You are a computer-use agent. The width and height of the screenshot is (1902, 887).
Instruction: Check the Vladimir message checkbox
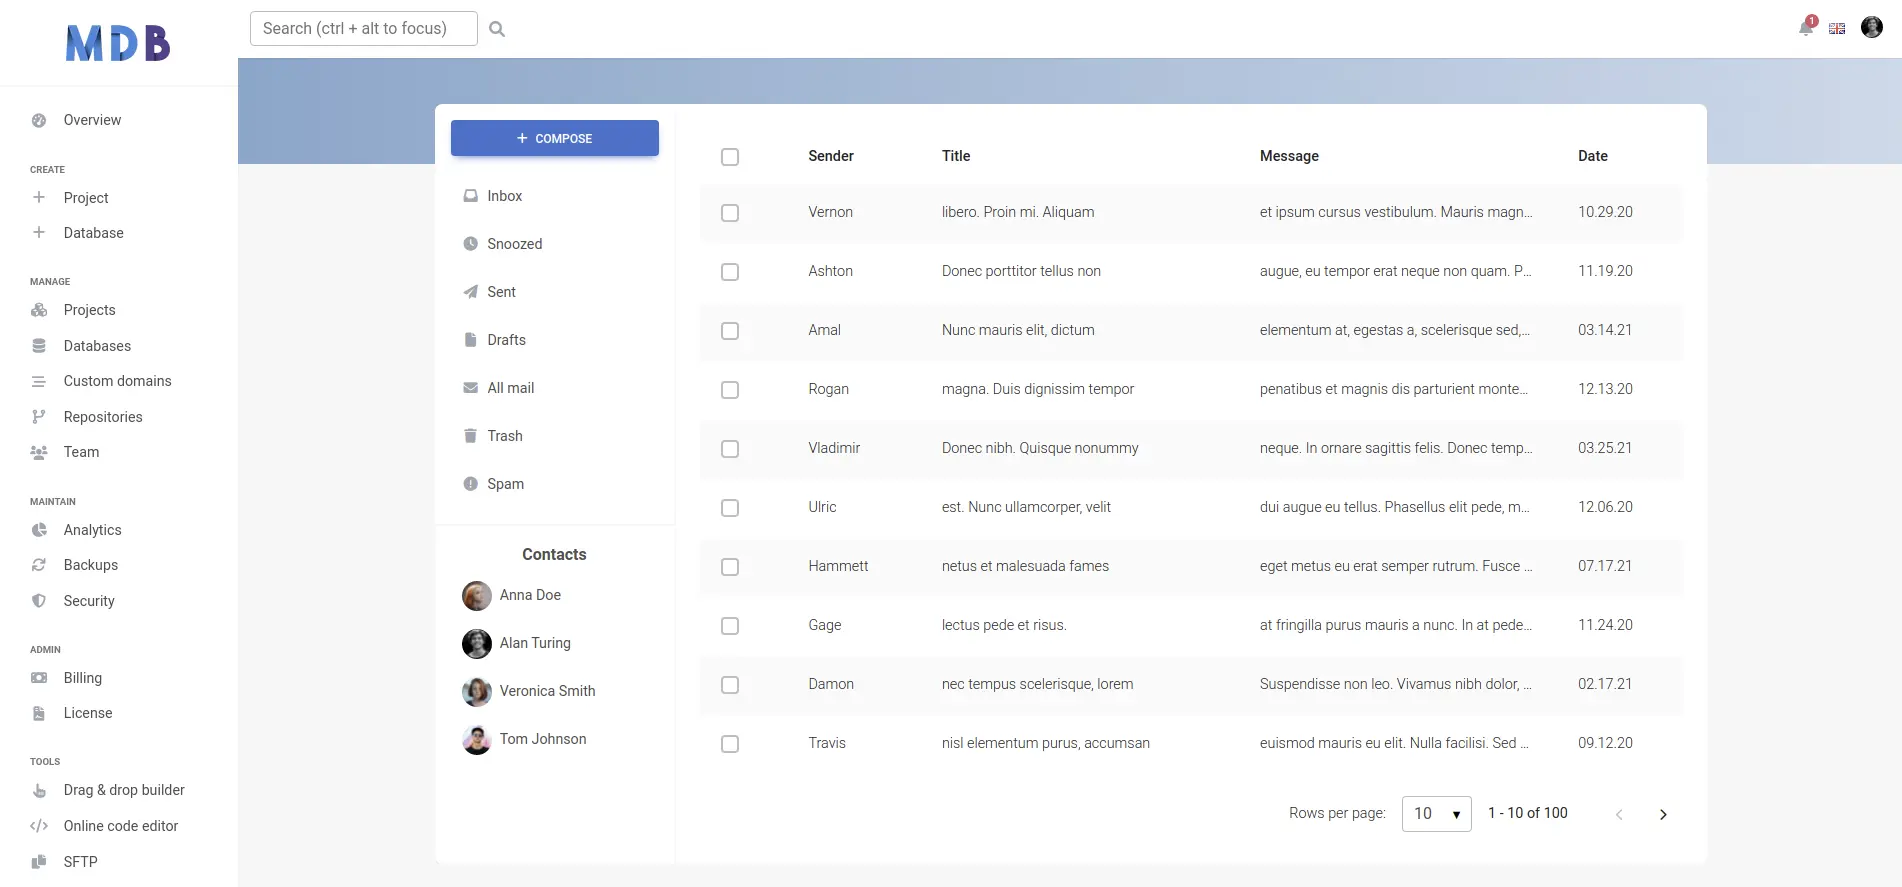click(x=730, y=449)
